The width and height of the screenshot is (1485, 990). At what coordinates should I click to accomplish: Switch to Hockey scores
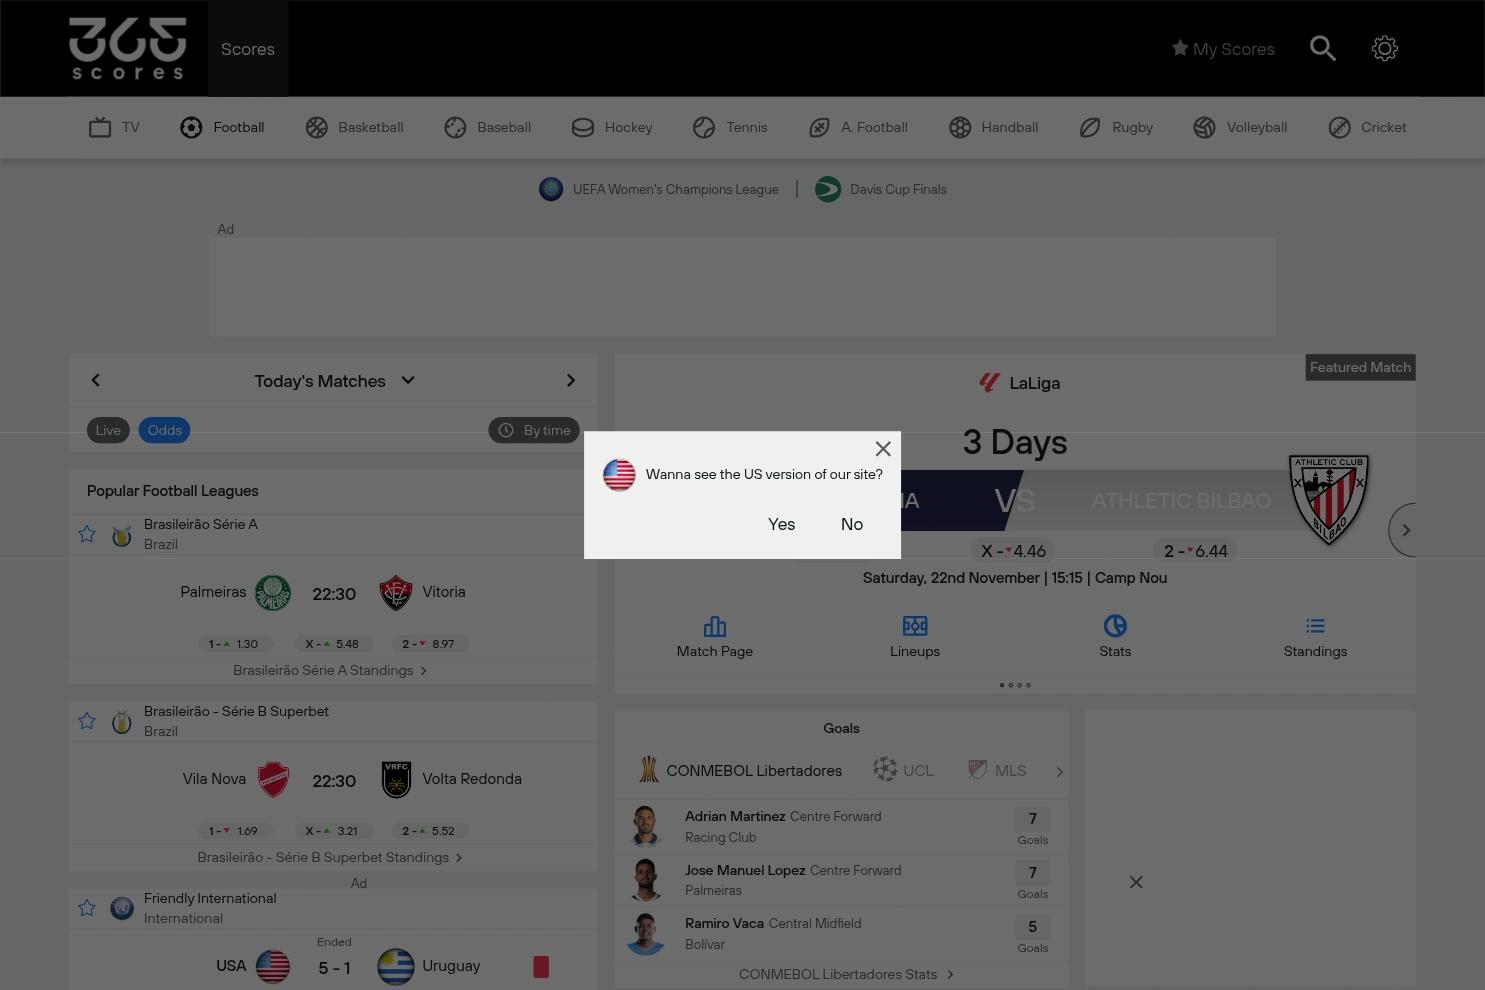(x=612, y=127)
